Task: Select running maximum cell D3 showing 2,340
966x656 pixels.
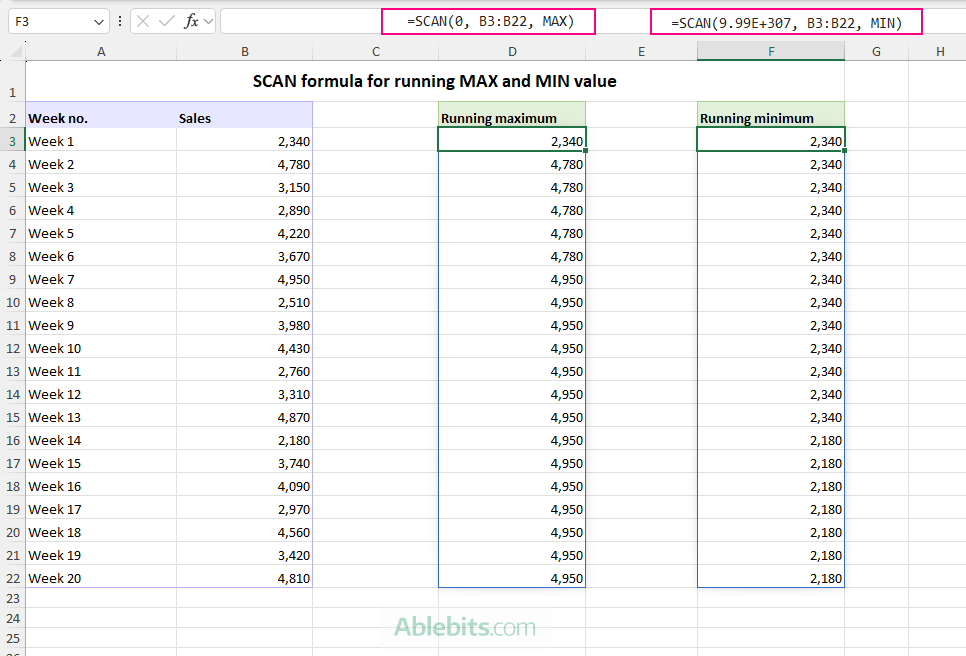Action: click(512, 141)
